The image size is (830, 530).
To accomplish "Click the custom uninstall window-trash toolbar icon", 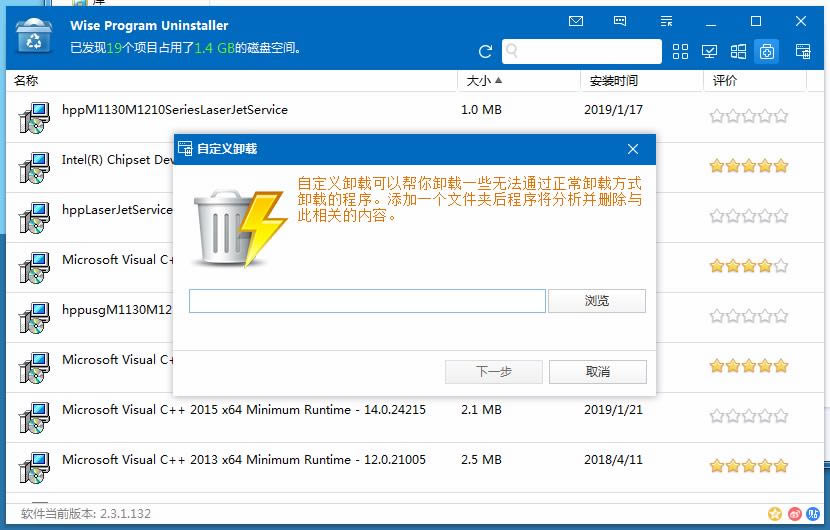I will [x=803, y=51].
